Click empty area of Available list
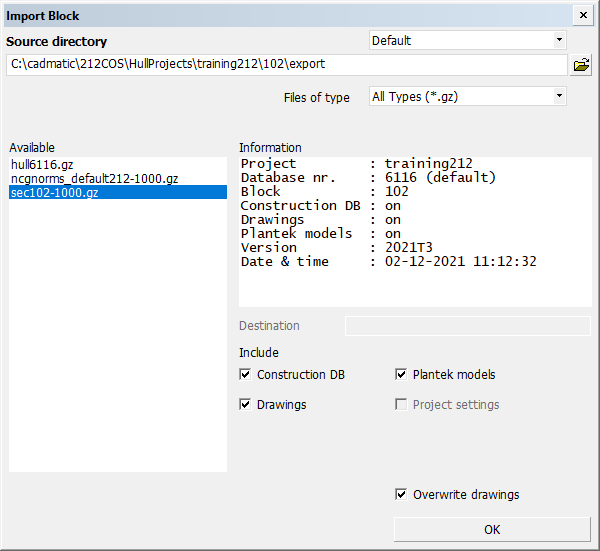Screen dimensions: 600x551 (118, 335)
